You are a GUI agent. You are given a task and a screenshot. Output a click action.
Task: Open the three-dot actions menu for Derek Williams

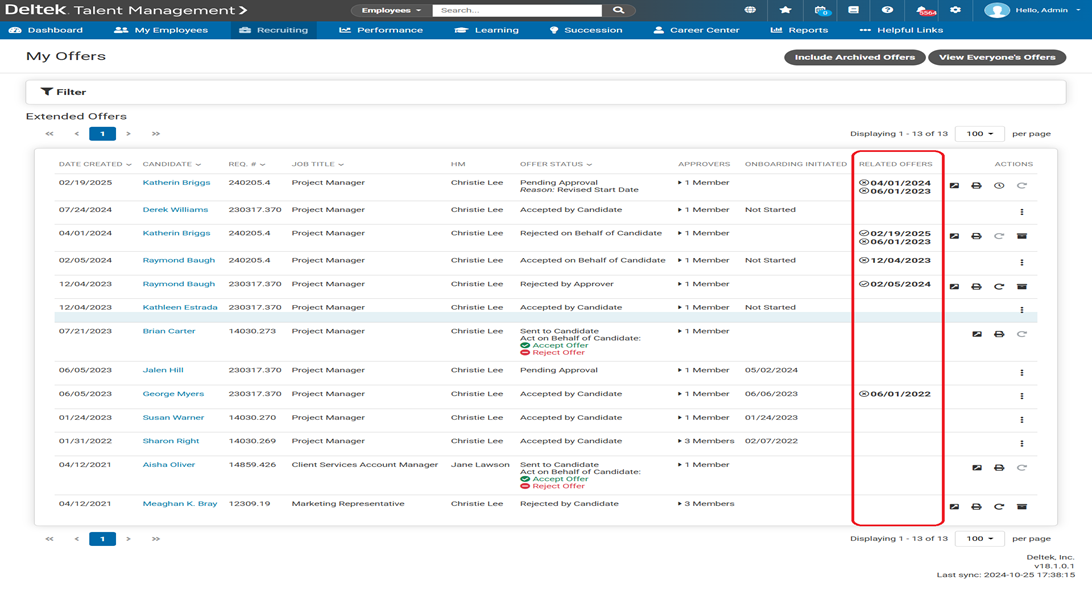point(1021,212)
